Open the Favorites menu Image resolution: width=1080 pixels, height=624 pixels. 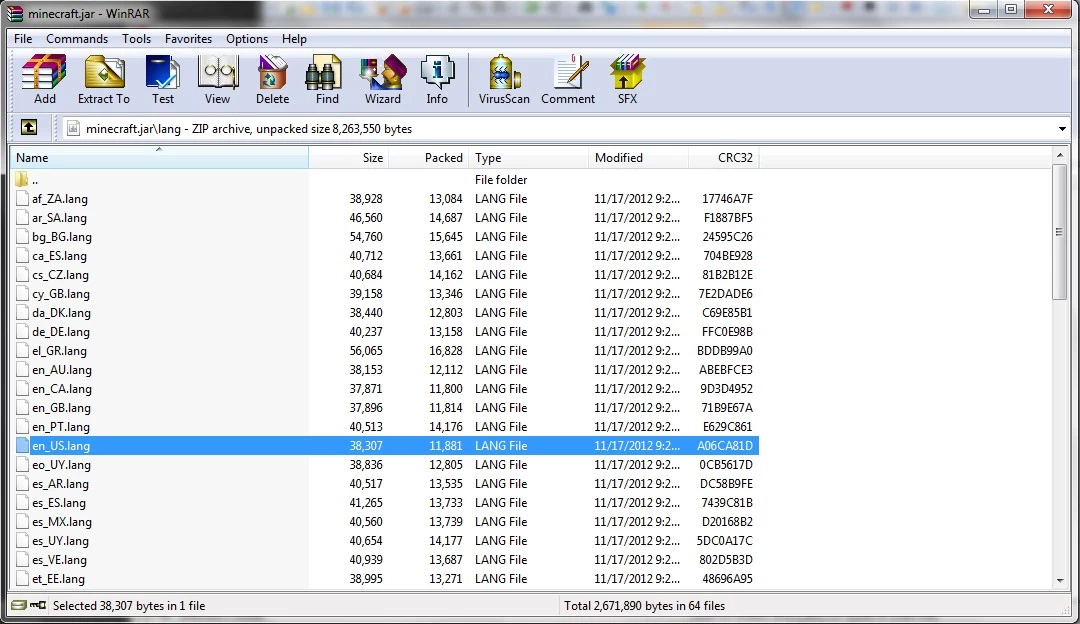(x=188, y=39)
